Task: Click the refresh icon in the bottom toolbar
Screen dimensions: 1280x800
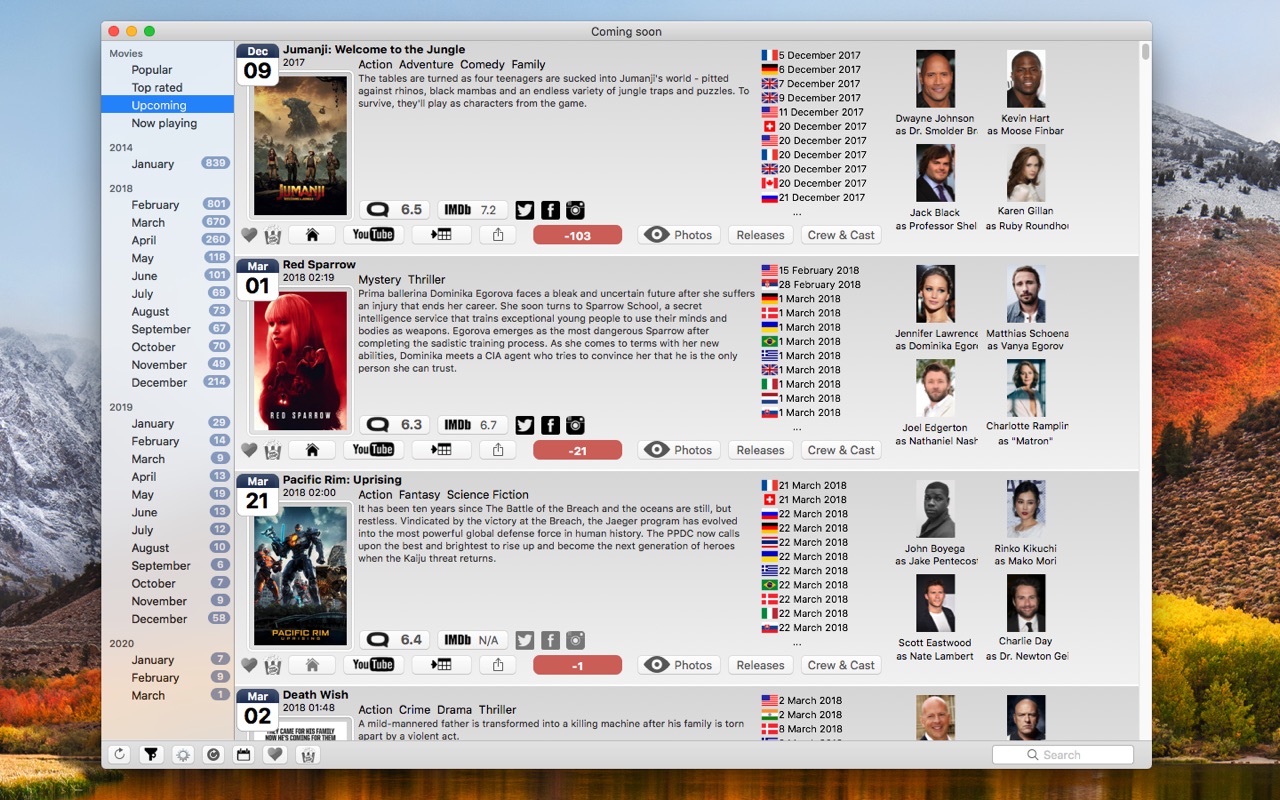Action: click(x=120, y=755)
